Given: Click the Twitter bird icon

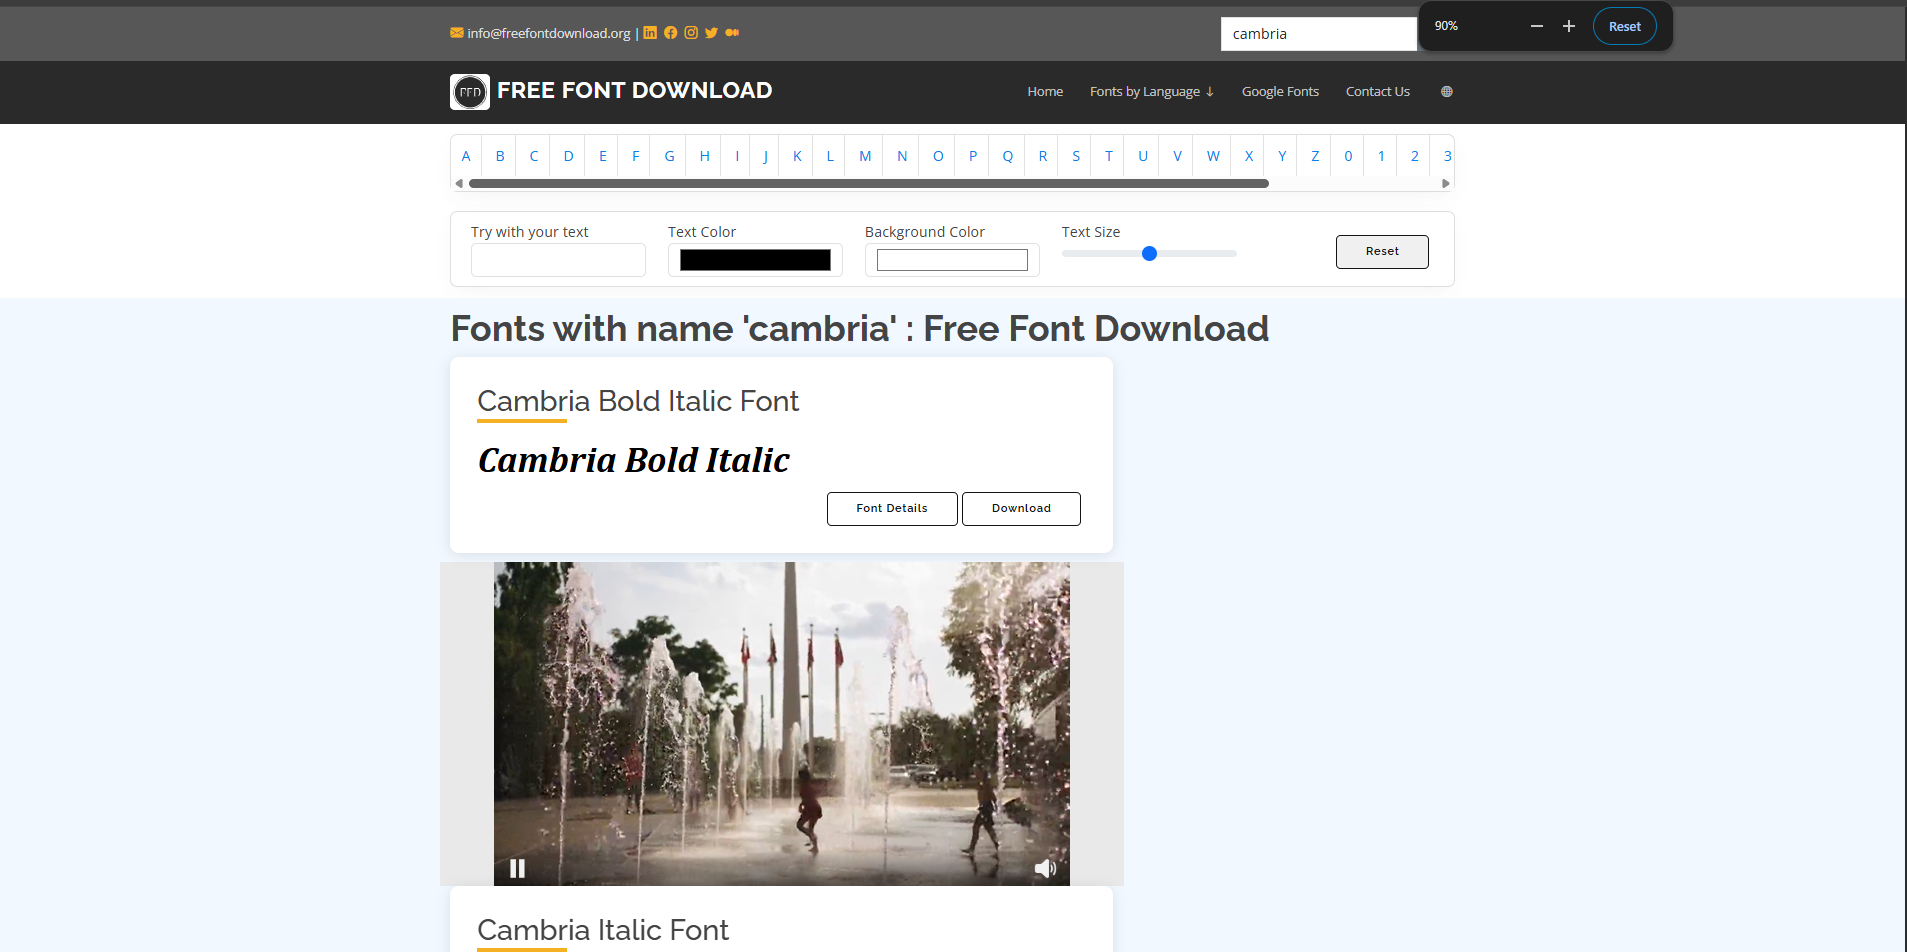Looking at the screenshot, I should [711, 33].
